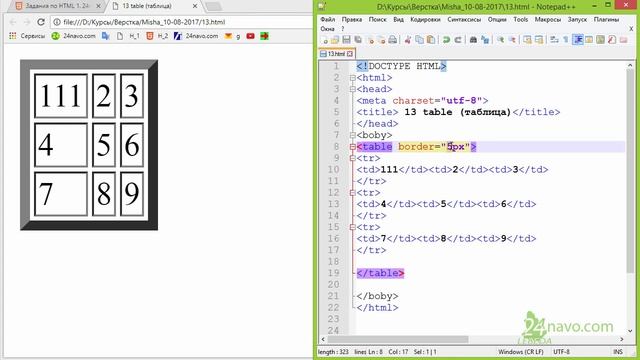Click the Windows (CR LF) status bar entry
The image size is (640, 360).
(520, 351)
